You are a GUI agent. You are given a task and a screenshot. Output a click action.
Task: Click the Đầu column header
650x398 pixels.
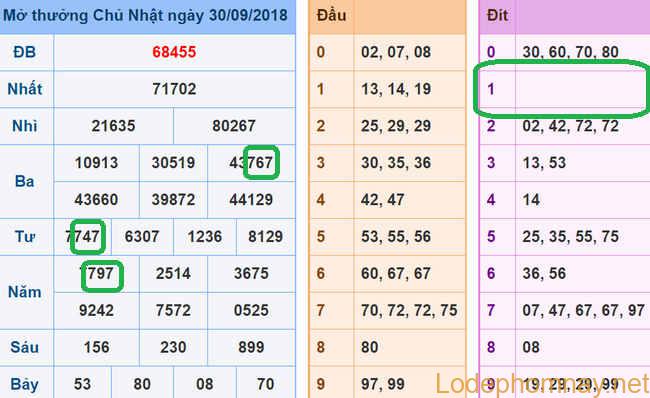coord(331,15)
